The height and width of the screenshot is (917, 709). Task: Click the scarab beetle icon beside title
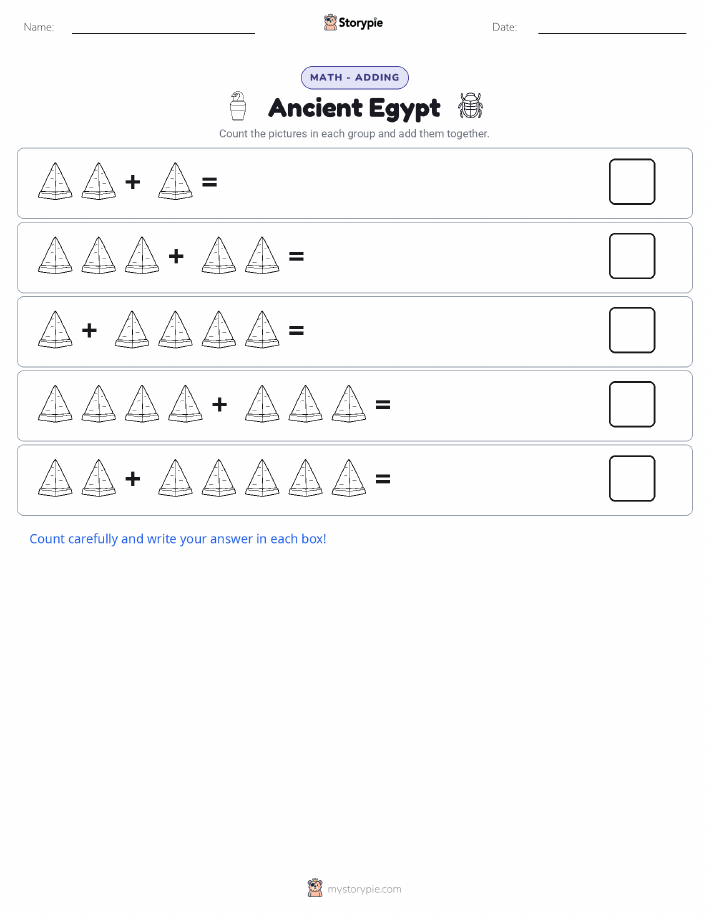[x=470, y=106]
